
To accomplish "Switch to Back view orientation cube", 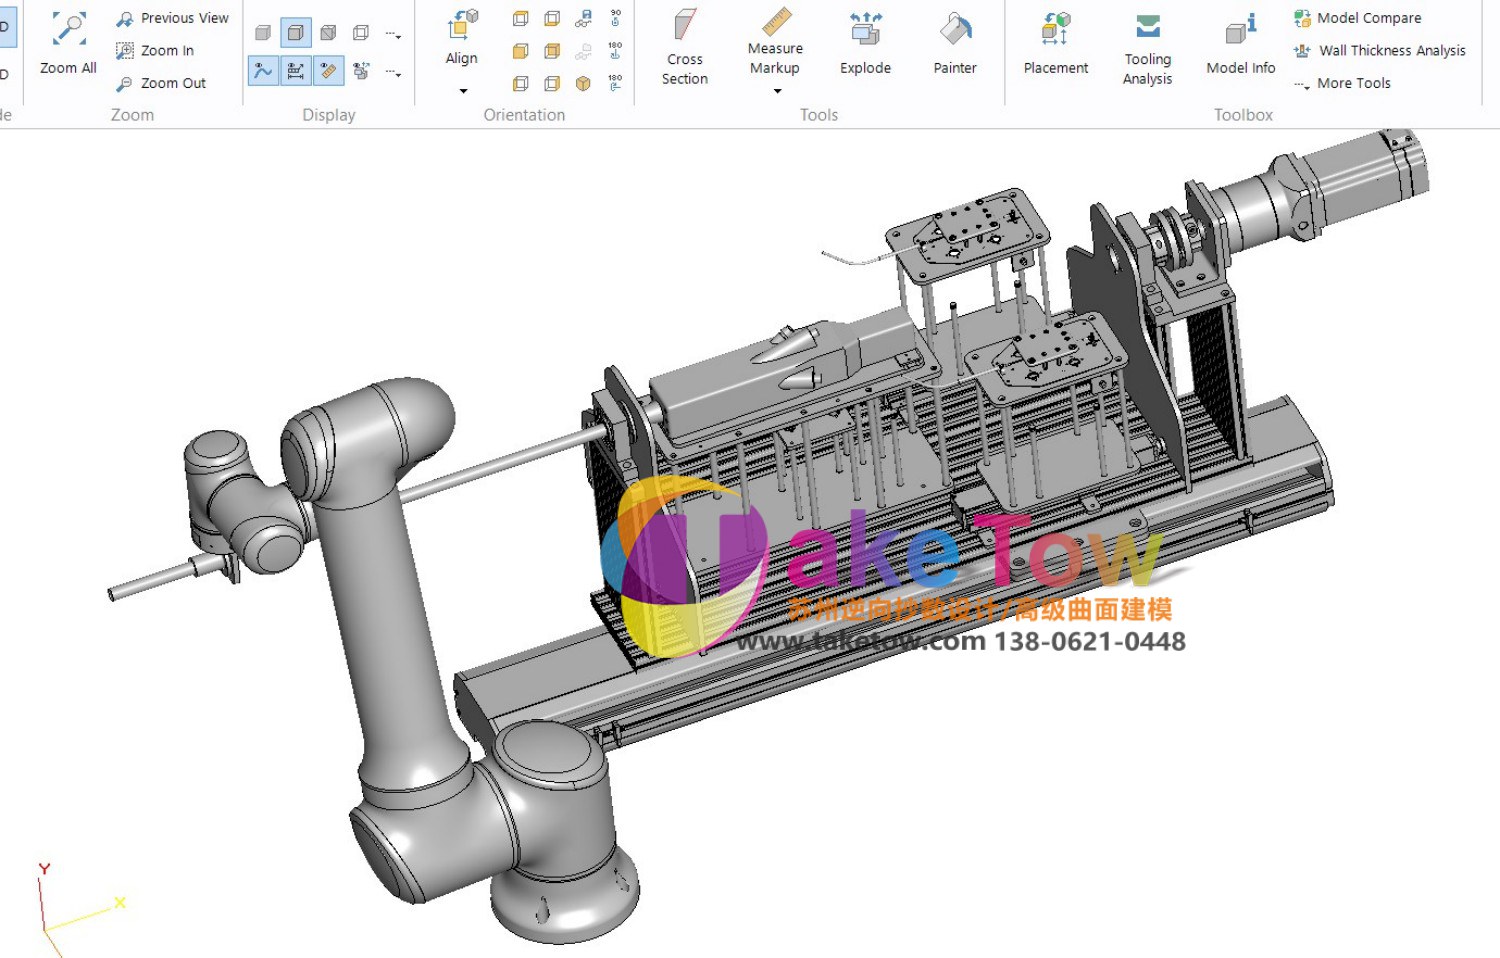I will [x=552, y=51].
